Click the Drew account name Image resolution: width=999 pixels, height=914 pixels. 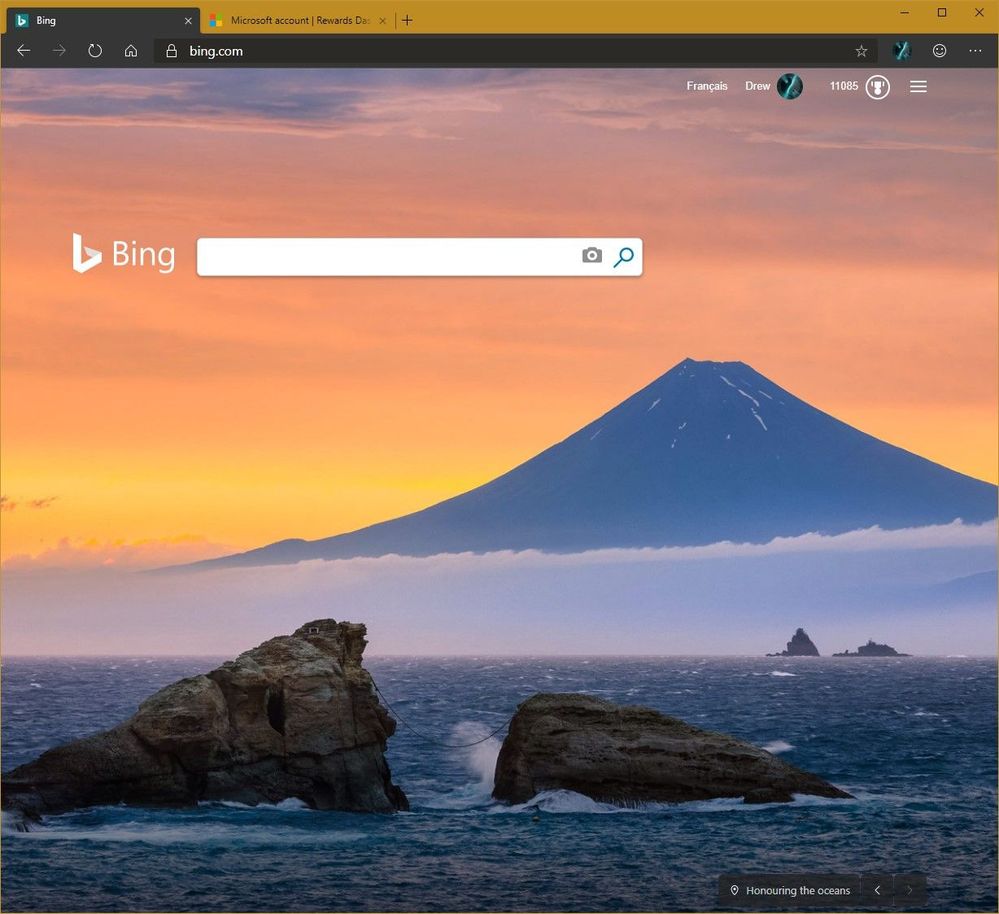tap(758, 86)
